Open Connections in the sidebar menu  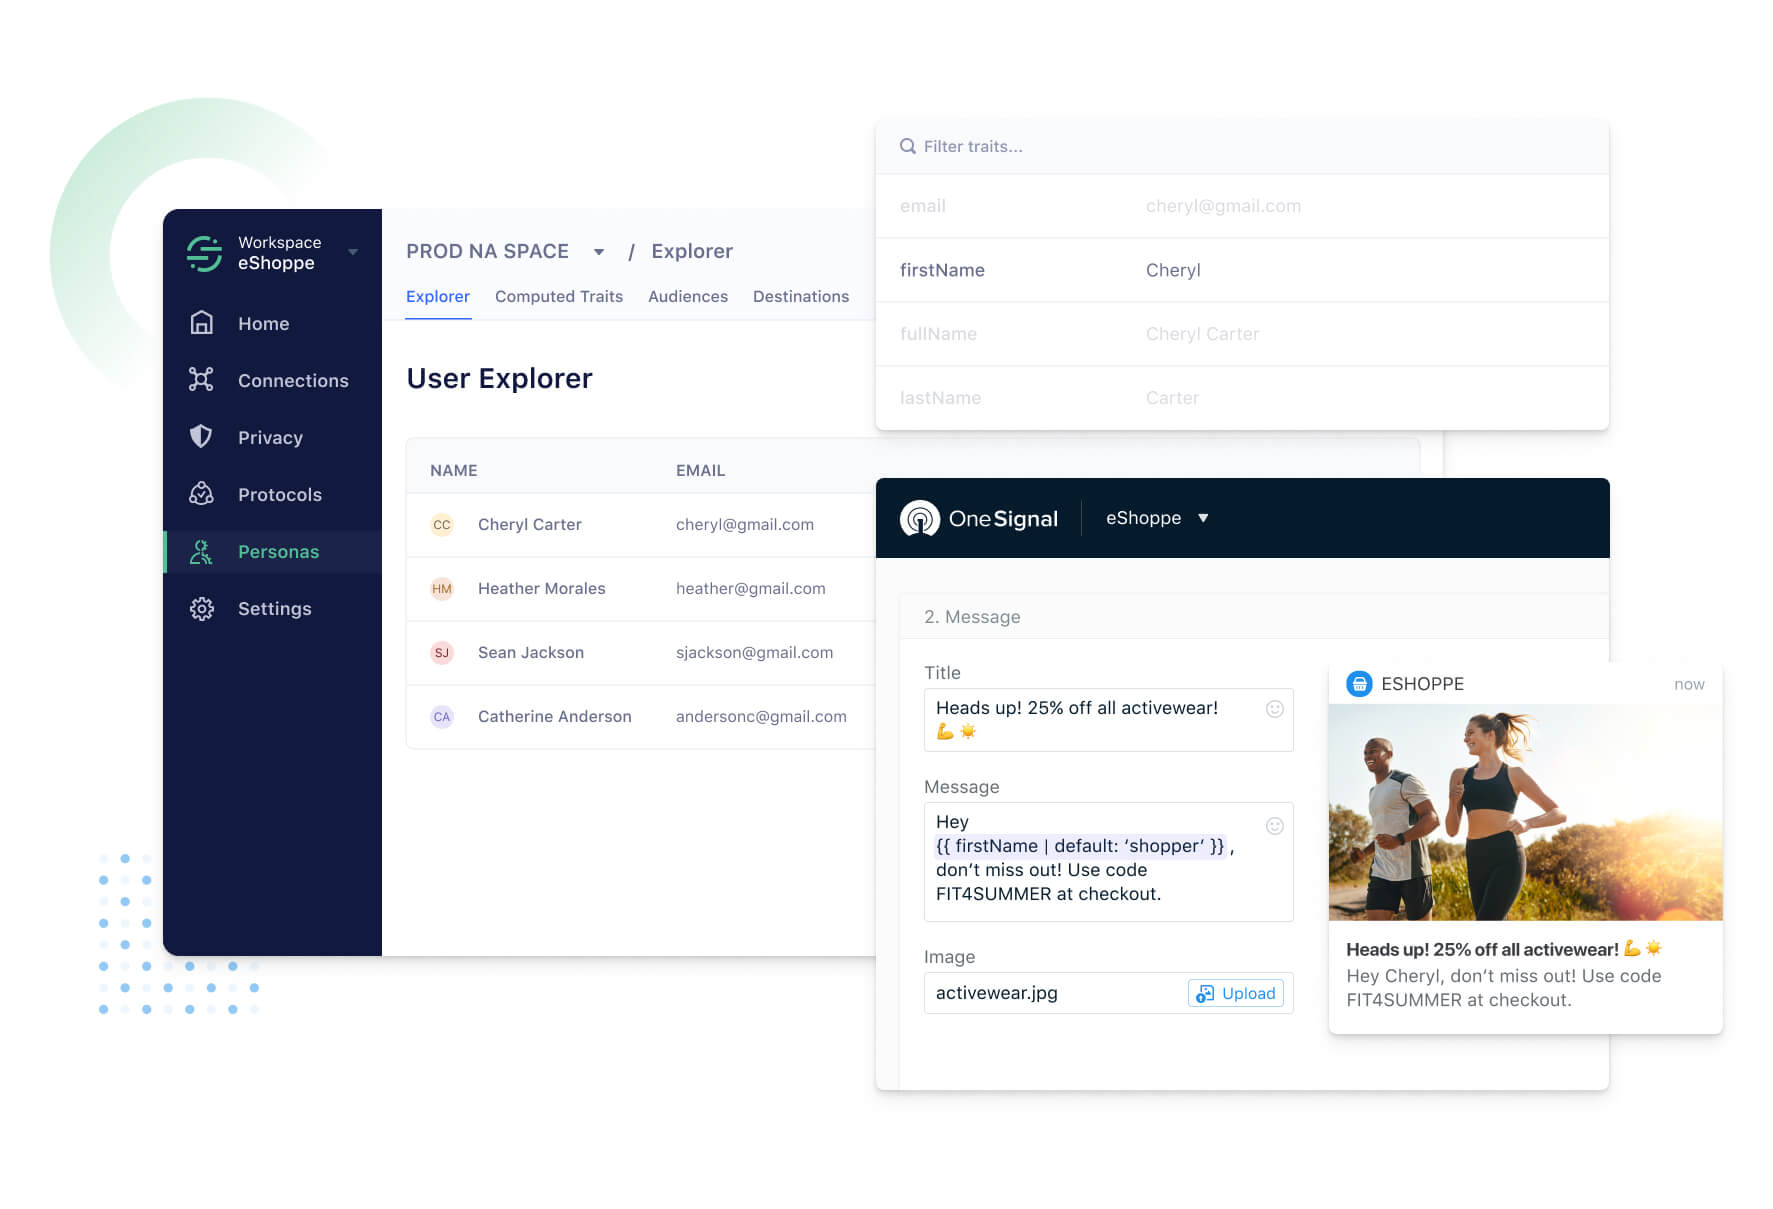point(272,380)
